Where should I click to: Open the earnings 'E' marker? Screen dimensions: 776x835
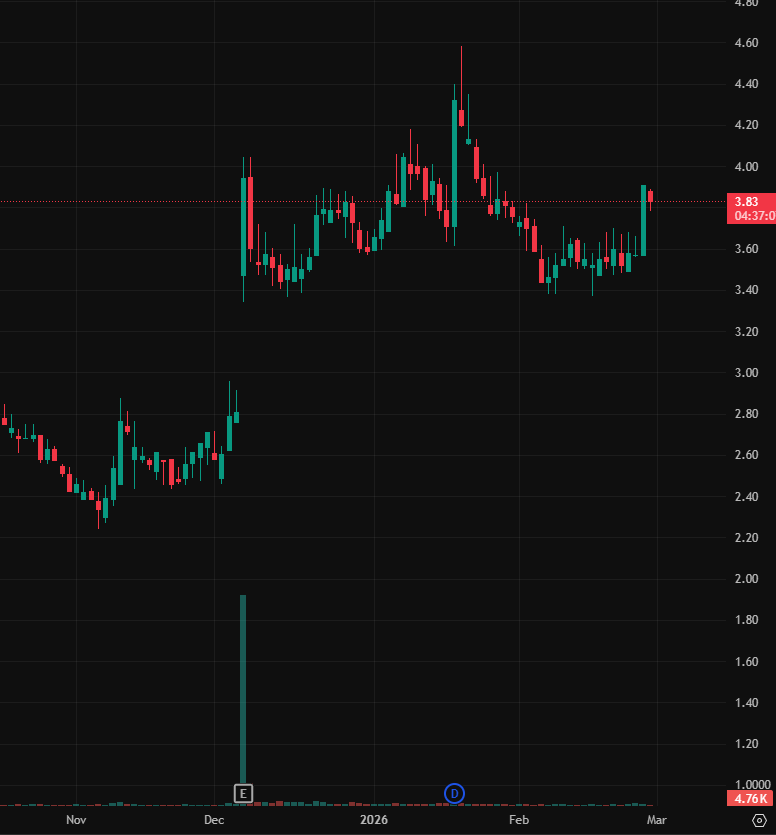pos(243,793)
